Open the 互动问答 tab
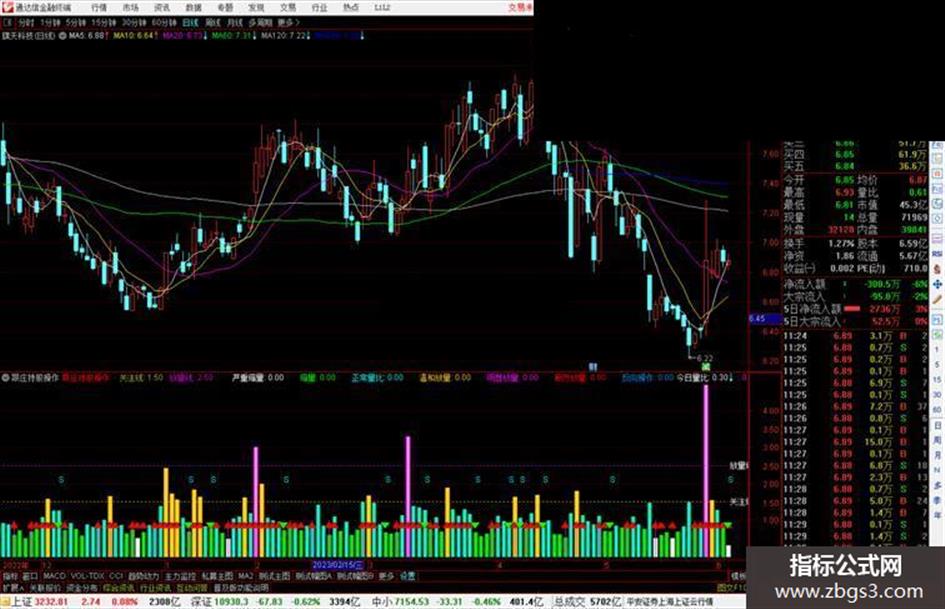This screenshot has height=609, width=945. tap(192, 587)
